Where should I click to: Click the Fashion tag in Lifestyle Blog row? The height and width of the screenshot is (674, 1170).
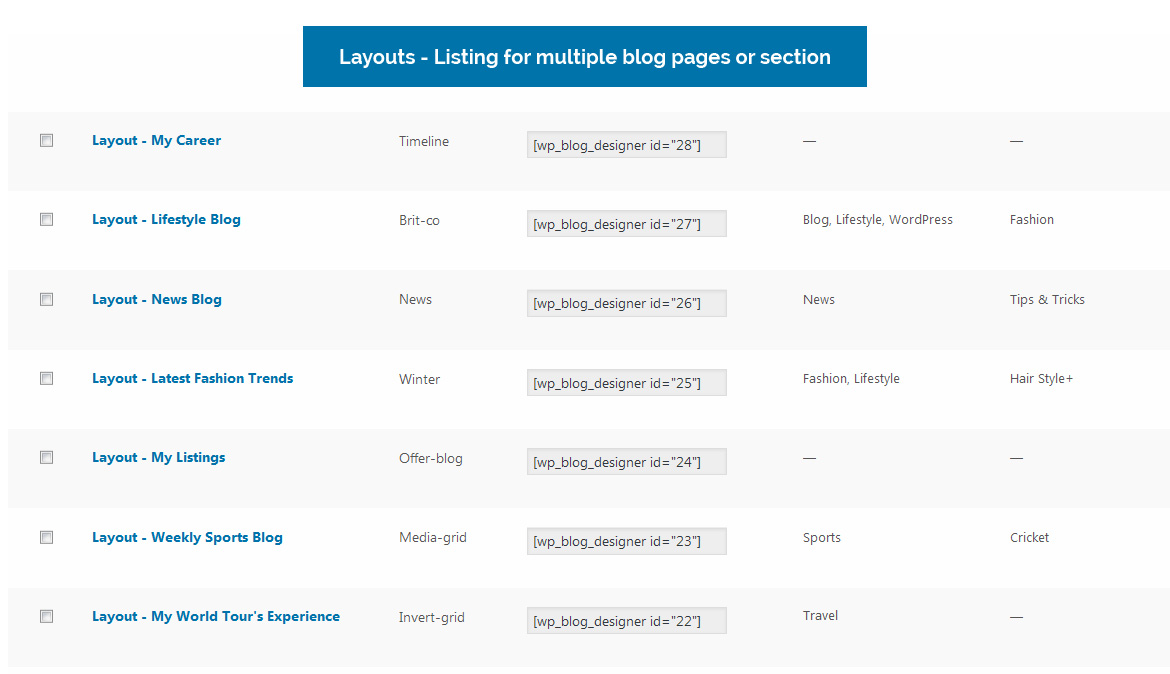pyautogui.click(x=1031, y=219)
